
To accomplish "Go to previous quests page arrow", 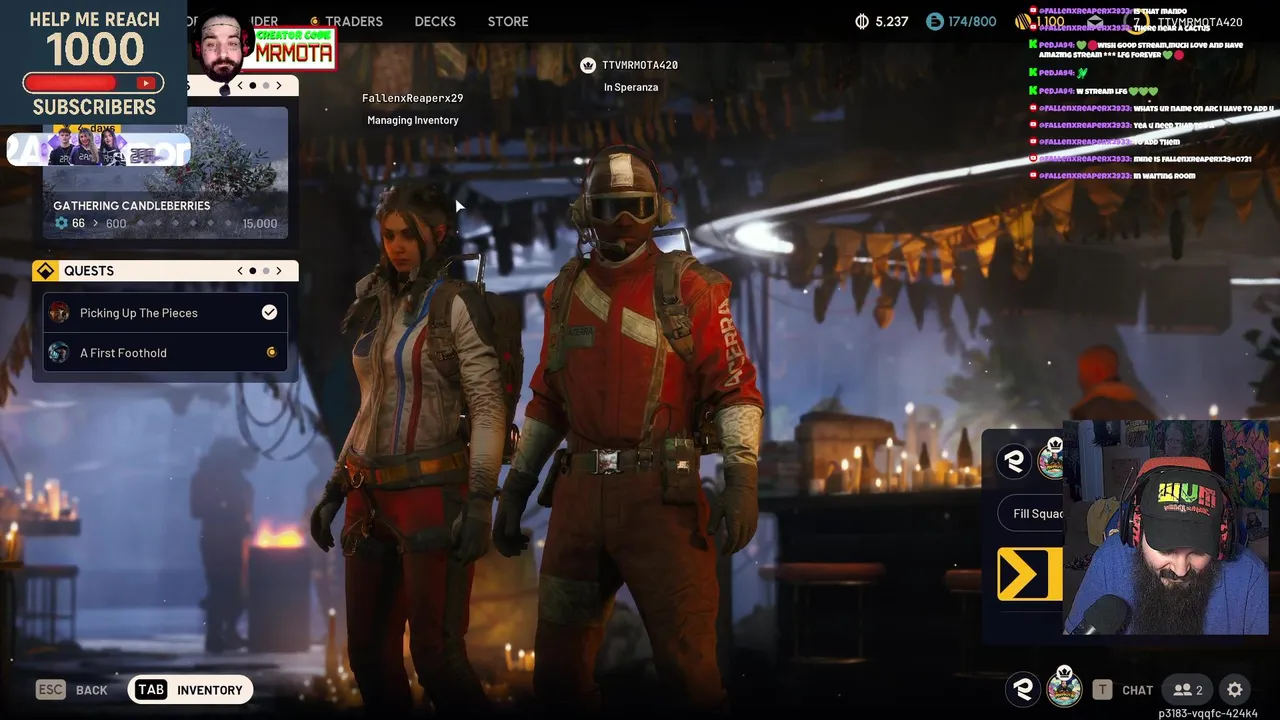I will [240, 271].
